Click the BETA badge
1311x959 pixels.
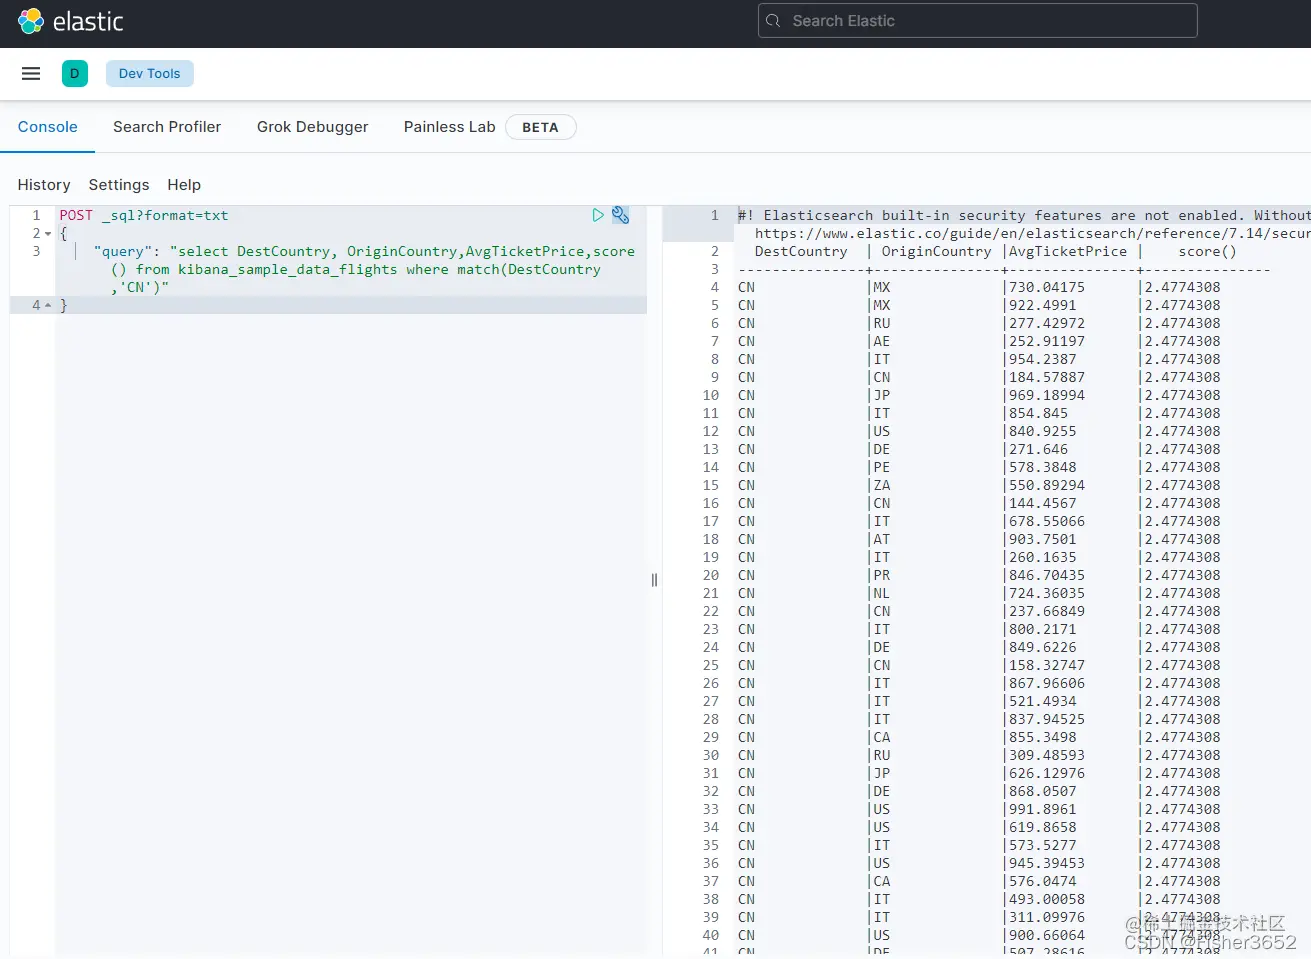540,127
